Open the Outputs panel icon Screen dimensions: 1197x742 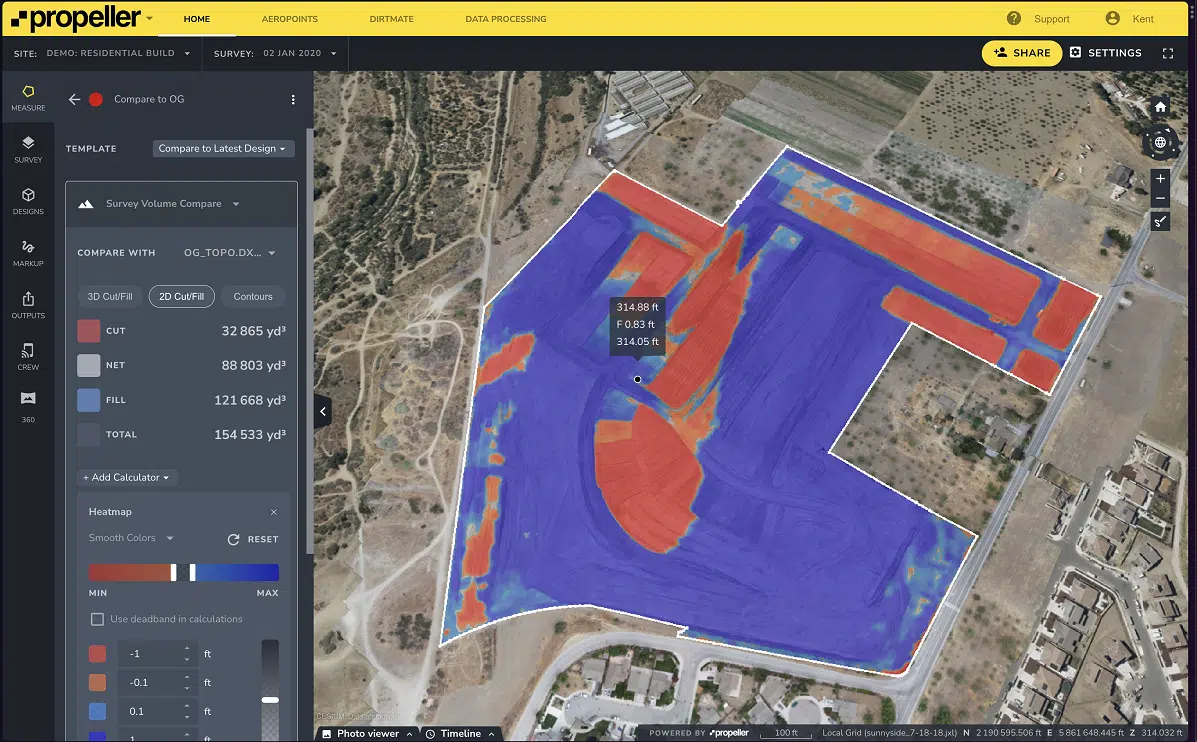pyautogui.click(x=28, y=304)
